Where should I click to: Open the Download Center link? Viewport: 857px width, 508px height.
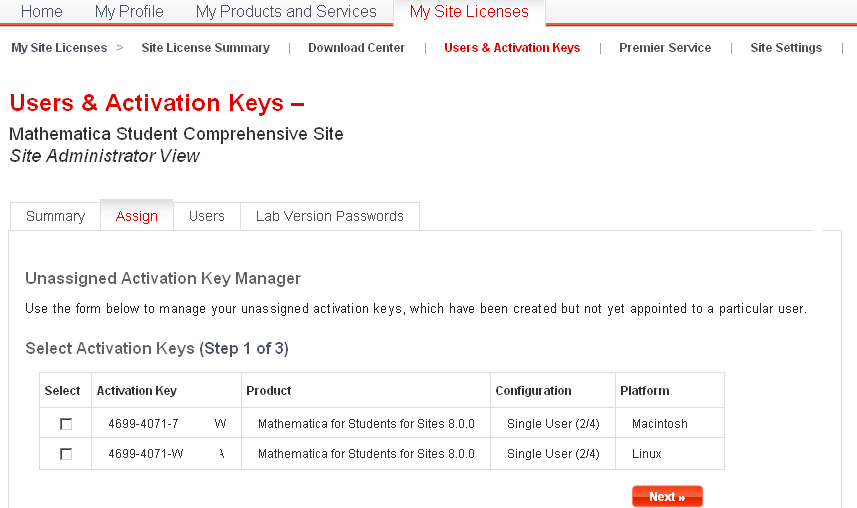coord(356,48)
